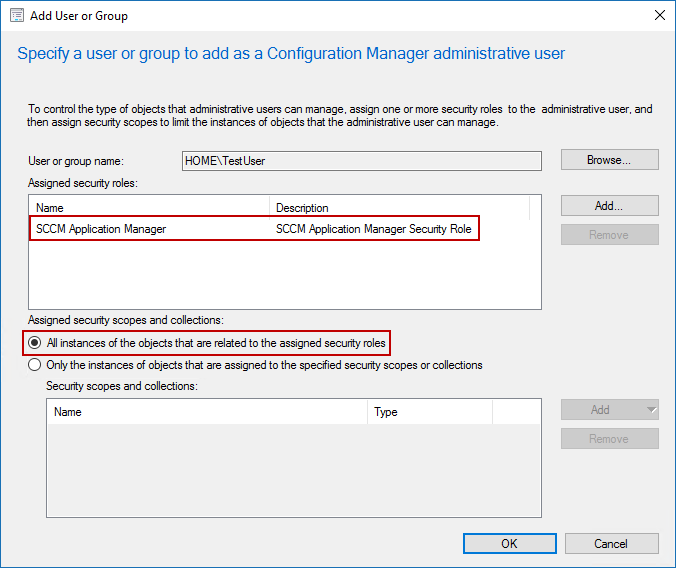Image resolution: width=676 pixels, height=568 pixels.
Task: Click Remove next to security roles list
Action: coord(609,235)
